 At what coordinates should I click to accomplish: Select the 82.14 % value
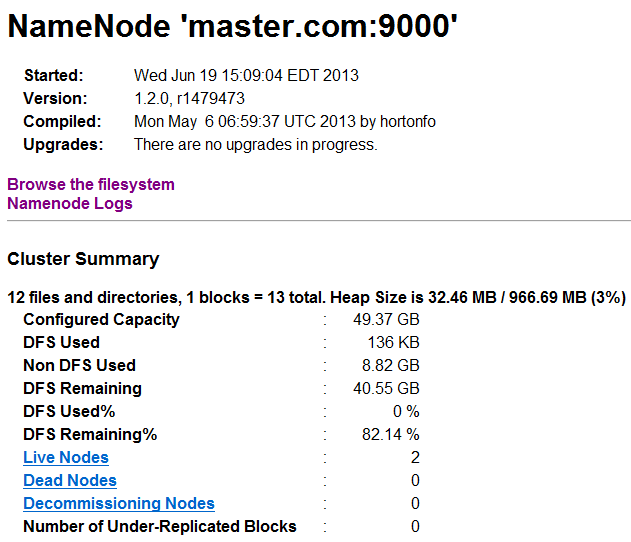point(391,434)
